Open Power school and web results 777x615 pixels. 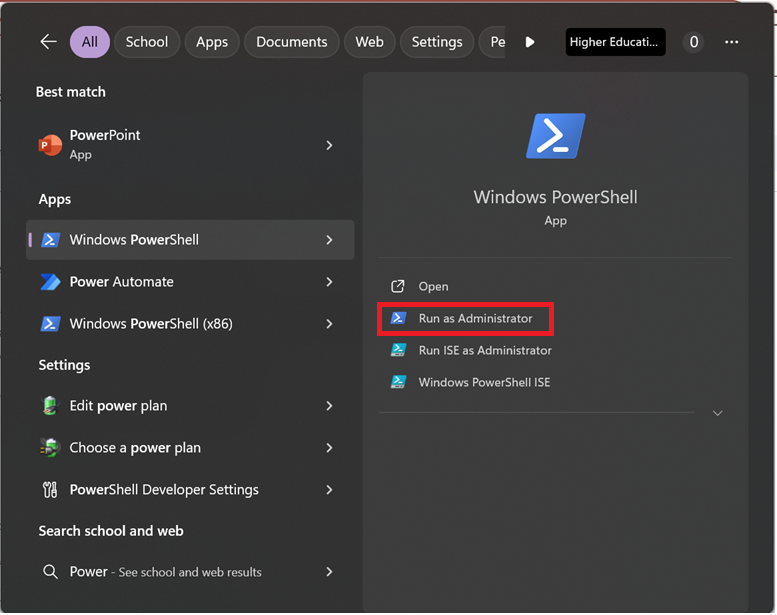coord(190,572)
